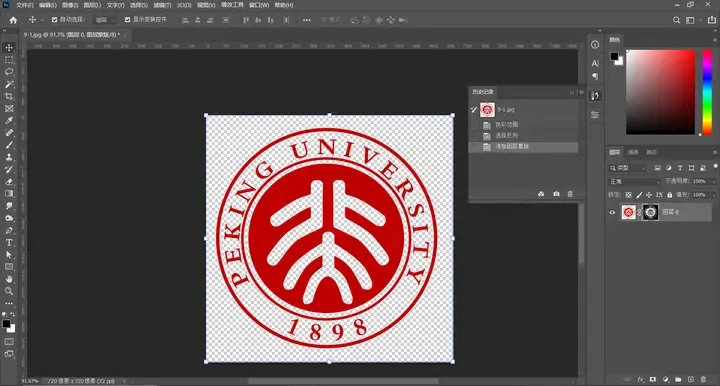Select the Zoom tool in the toolbox
The height and width of the screenshot is (386, 720).
[x=9, y=291]
